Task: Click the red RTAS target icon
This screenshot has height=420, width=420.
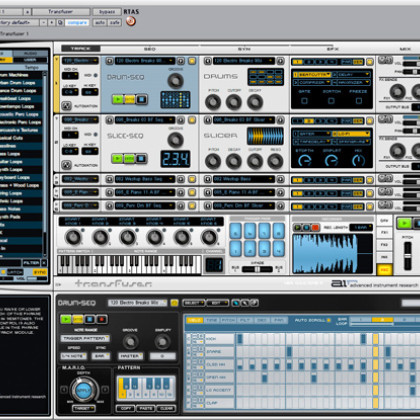Action: 131,22
